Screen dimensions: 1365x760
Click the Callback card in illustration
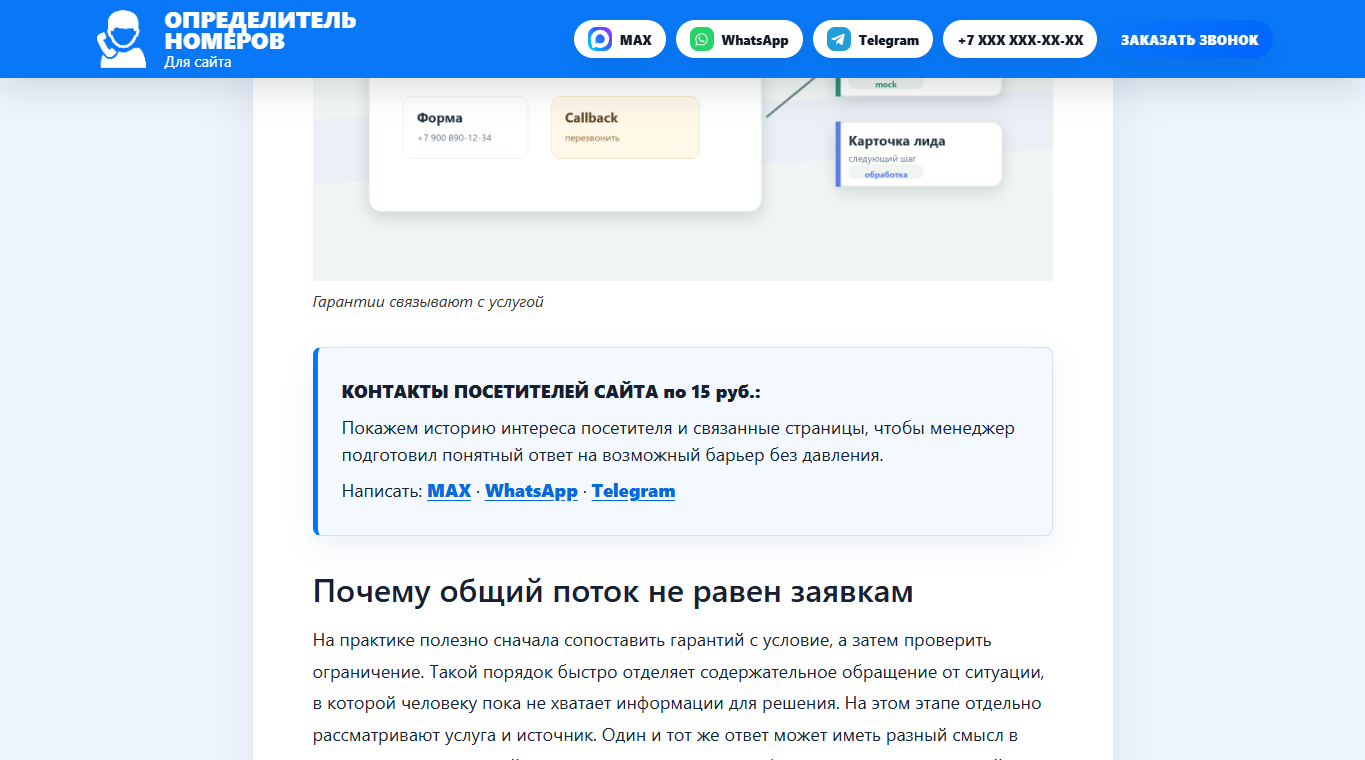(625, 127)
